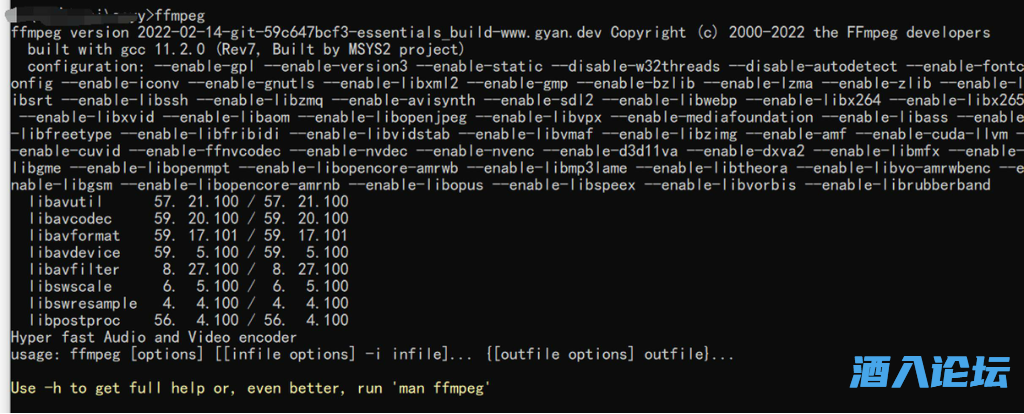This screenshot has width=1024, height=414.
Task: Click the libavfilter library name
Action: coord(74,270)
